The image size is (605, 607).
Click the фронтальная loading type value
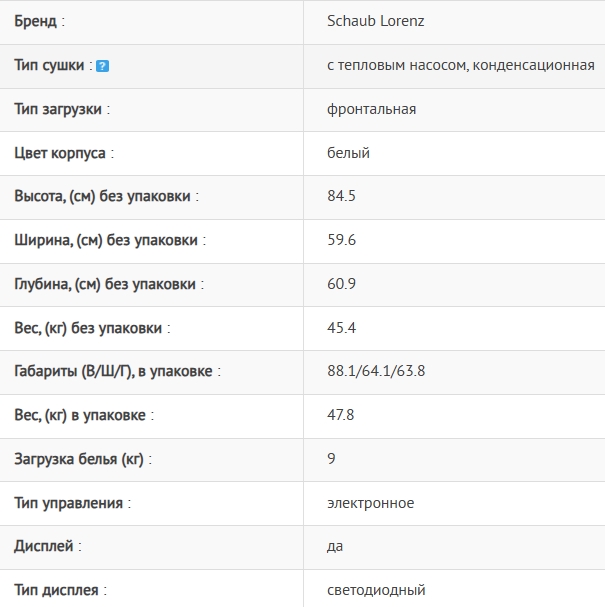pyautogui.click(x=371, y=109)
